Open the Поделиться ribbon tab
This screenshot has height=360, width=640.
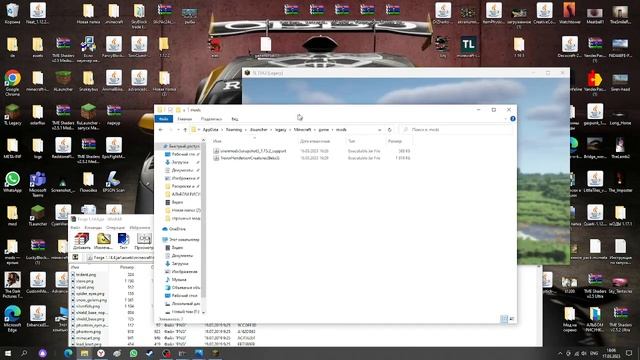click(211, 119)
